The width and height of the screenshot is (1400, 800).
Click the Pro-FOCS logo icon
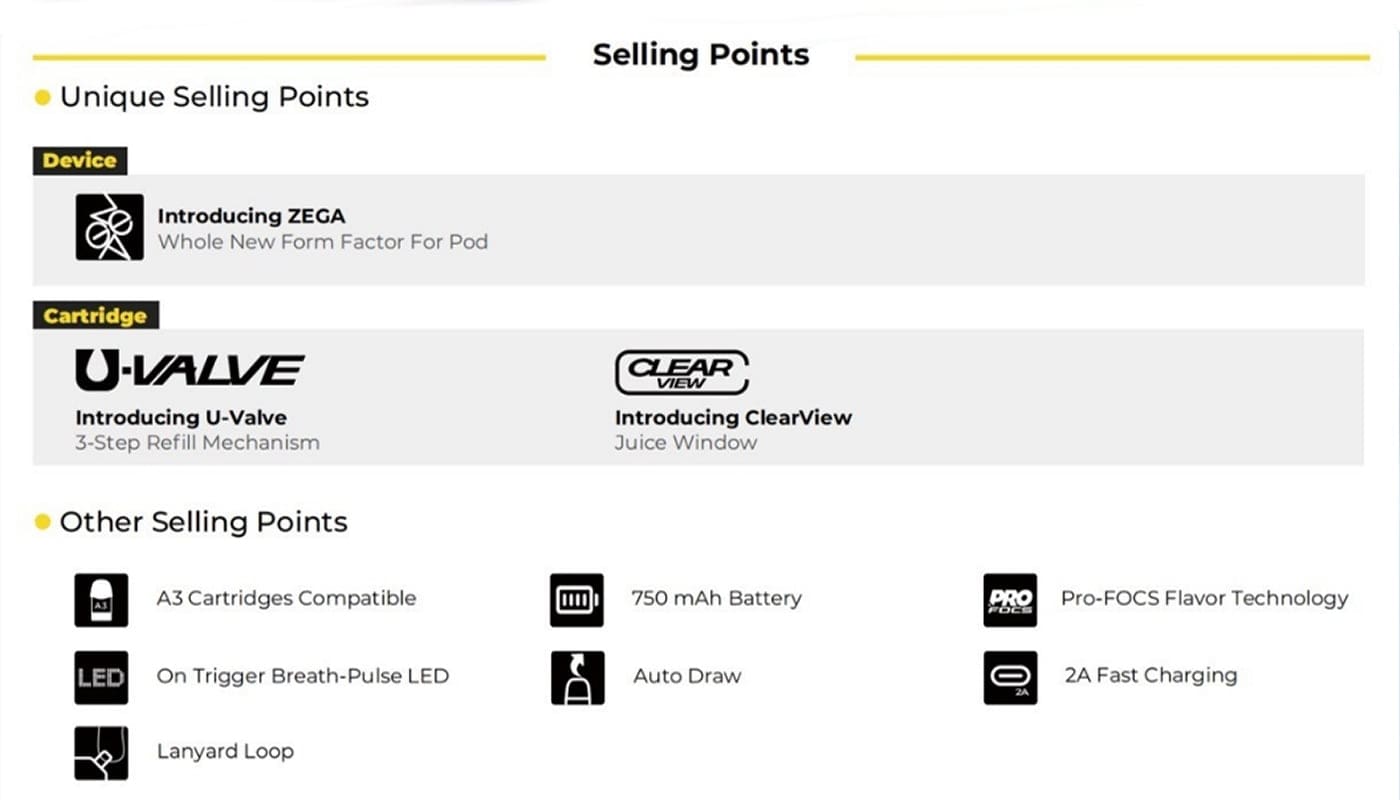click(1010, 600)
